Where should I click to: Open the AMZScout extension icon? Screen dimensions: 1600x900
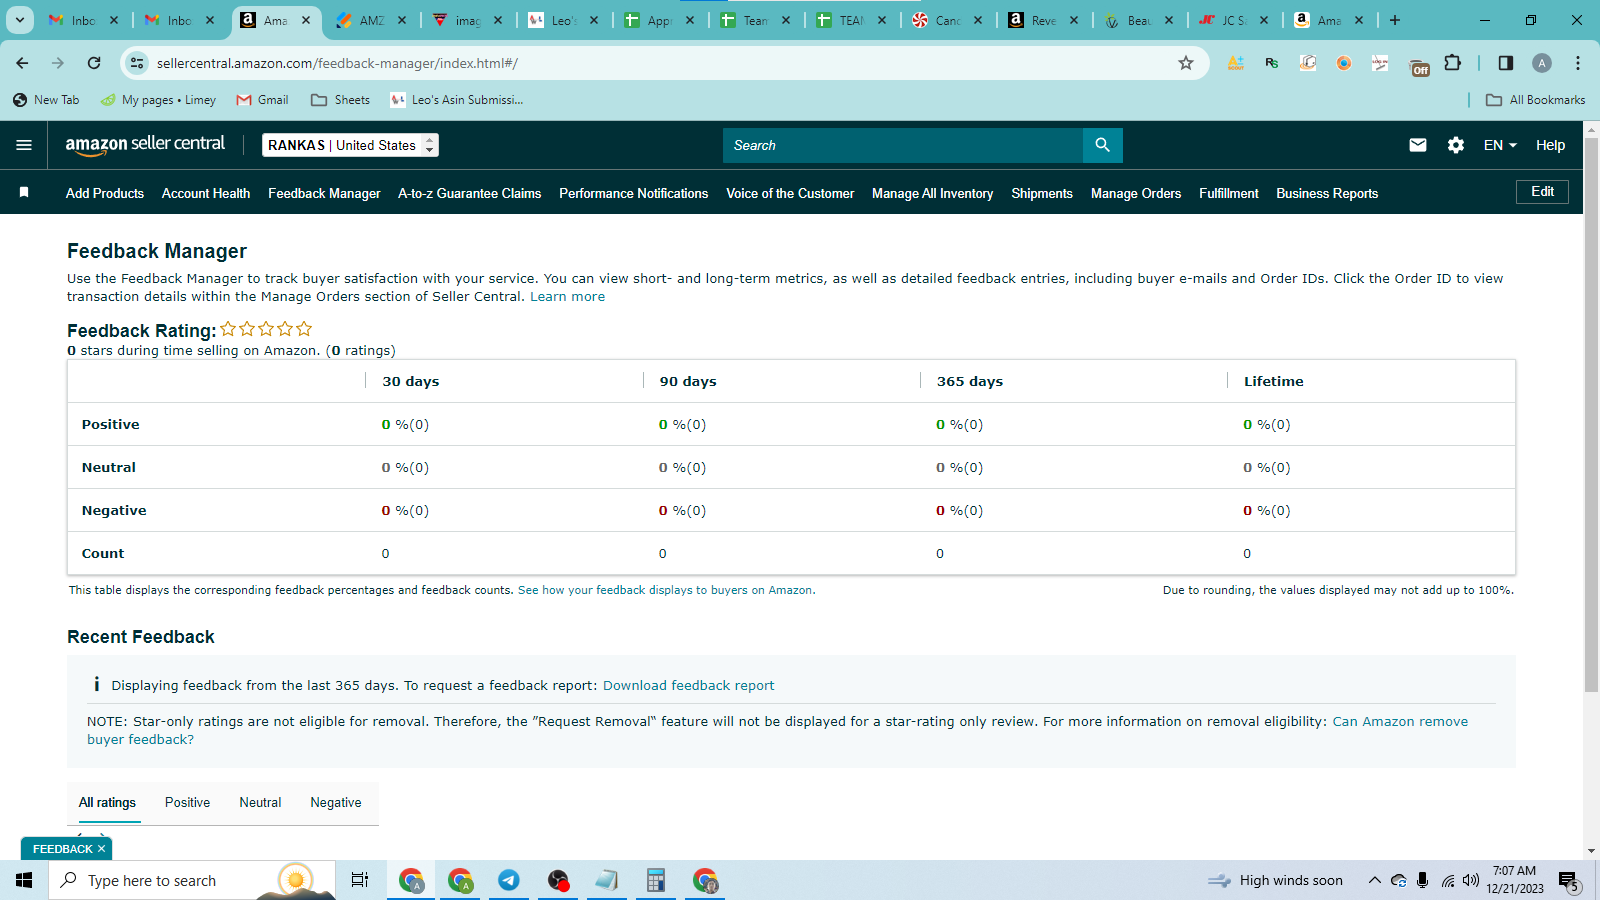(1236, 63)
